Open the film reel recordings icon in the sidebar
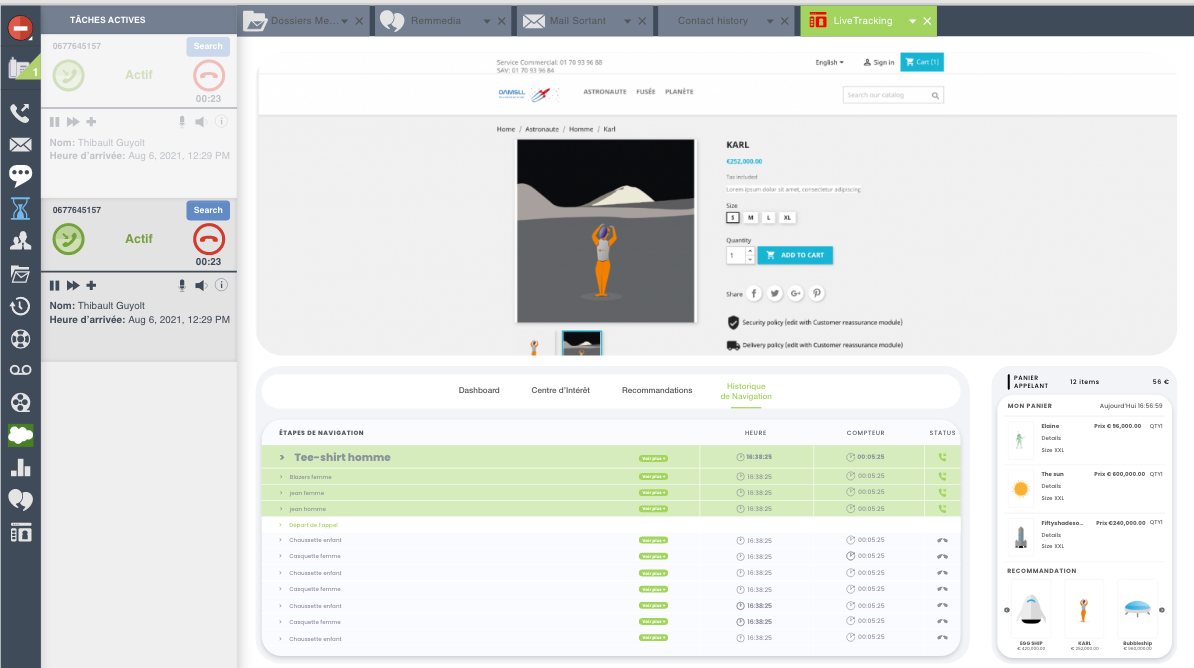 [21, 402]
